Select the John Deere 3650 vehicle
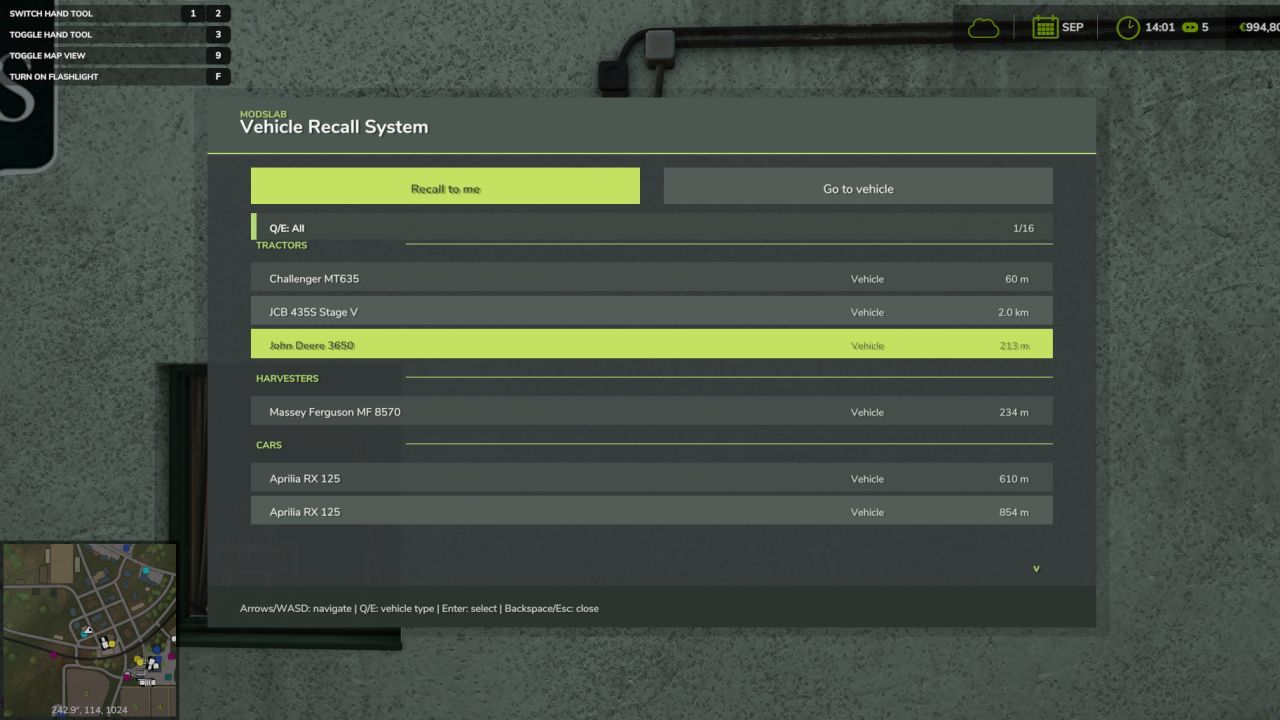Screen dimensions: 1280x720 tap(652, 344)
